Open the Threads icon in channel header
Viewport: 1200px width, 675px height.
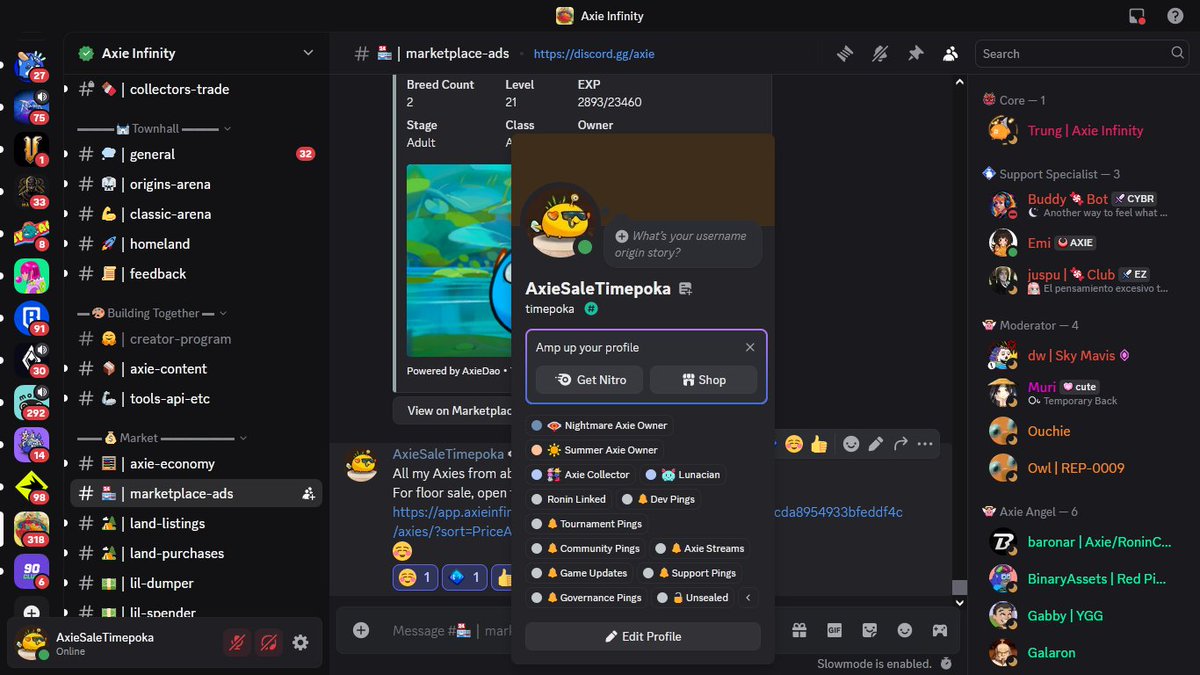coord(845,54)
